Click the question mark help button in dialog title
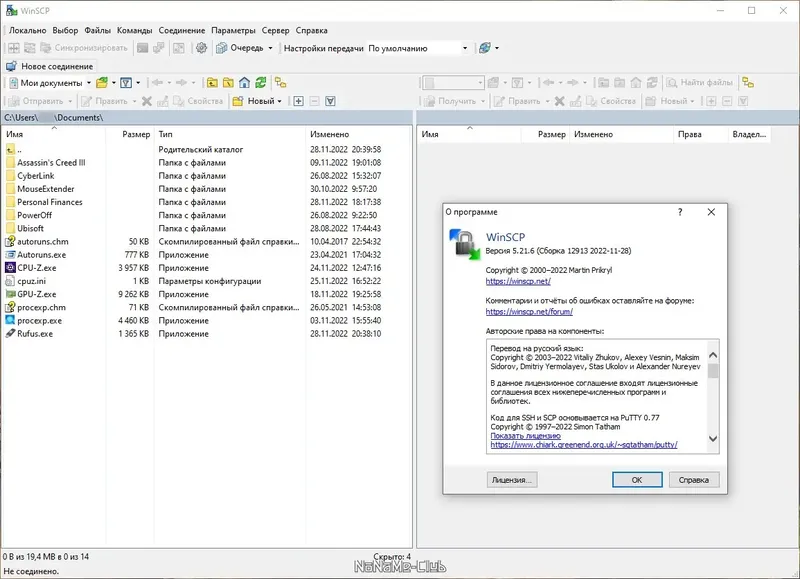800x579 pixels. (680, 212)
